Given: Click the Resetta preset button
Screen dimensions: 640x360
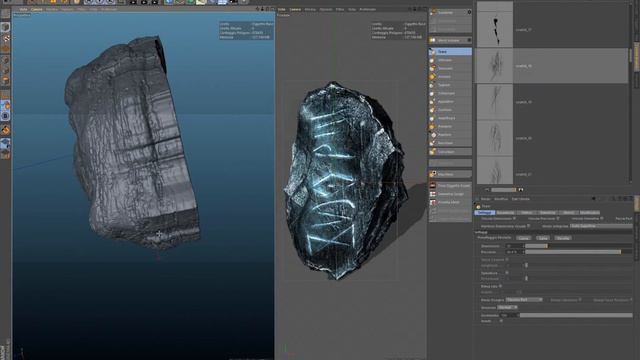Looking at the screenshot, I should coord(563,238).
